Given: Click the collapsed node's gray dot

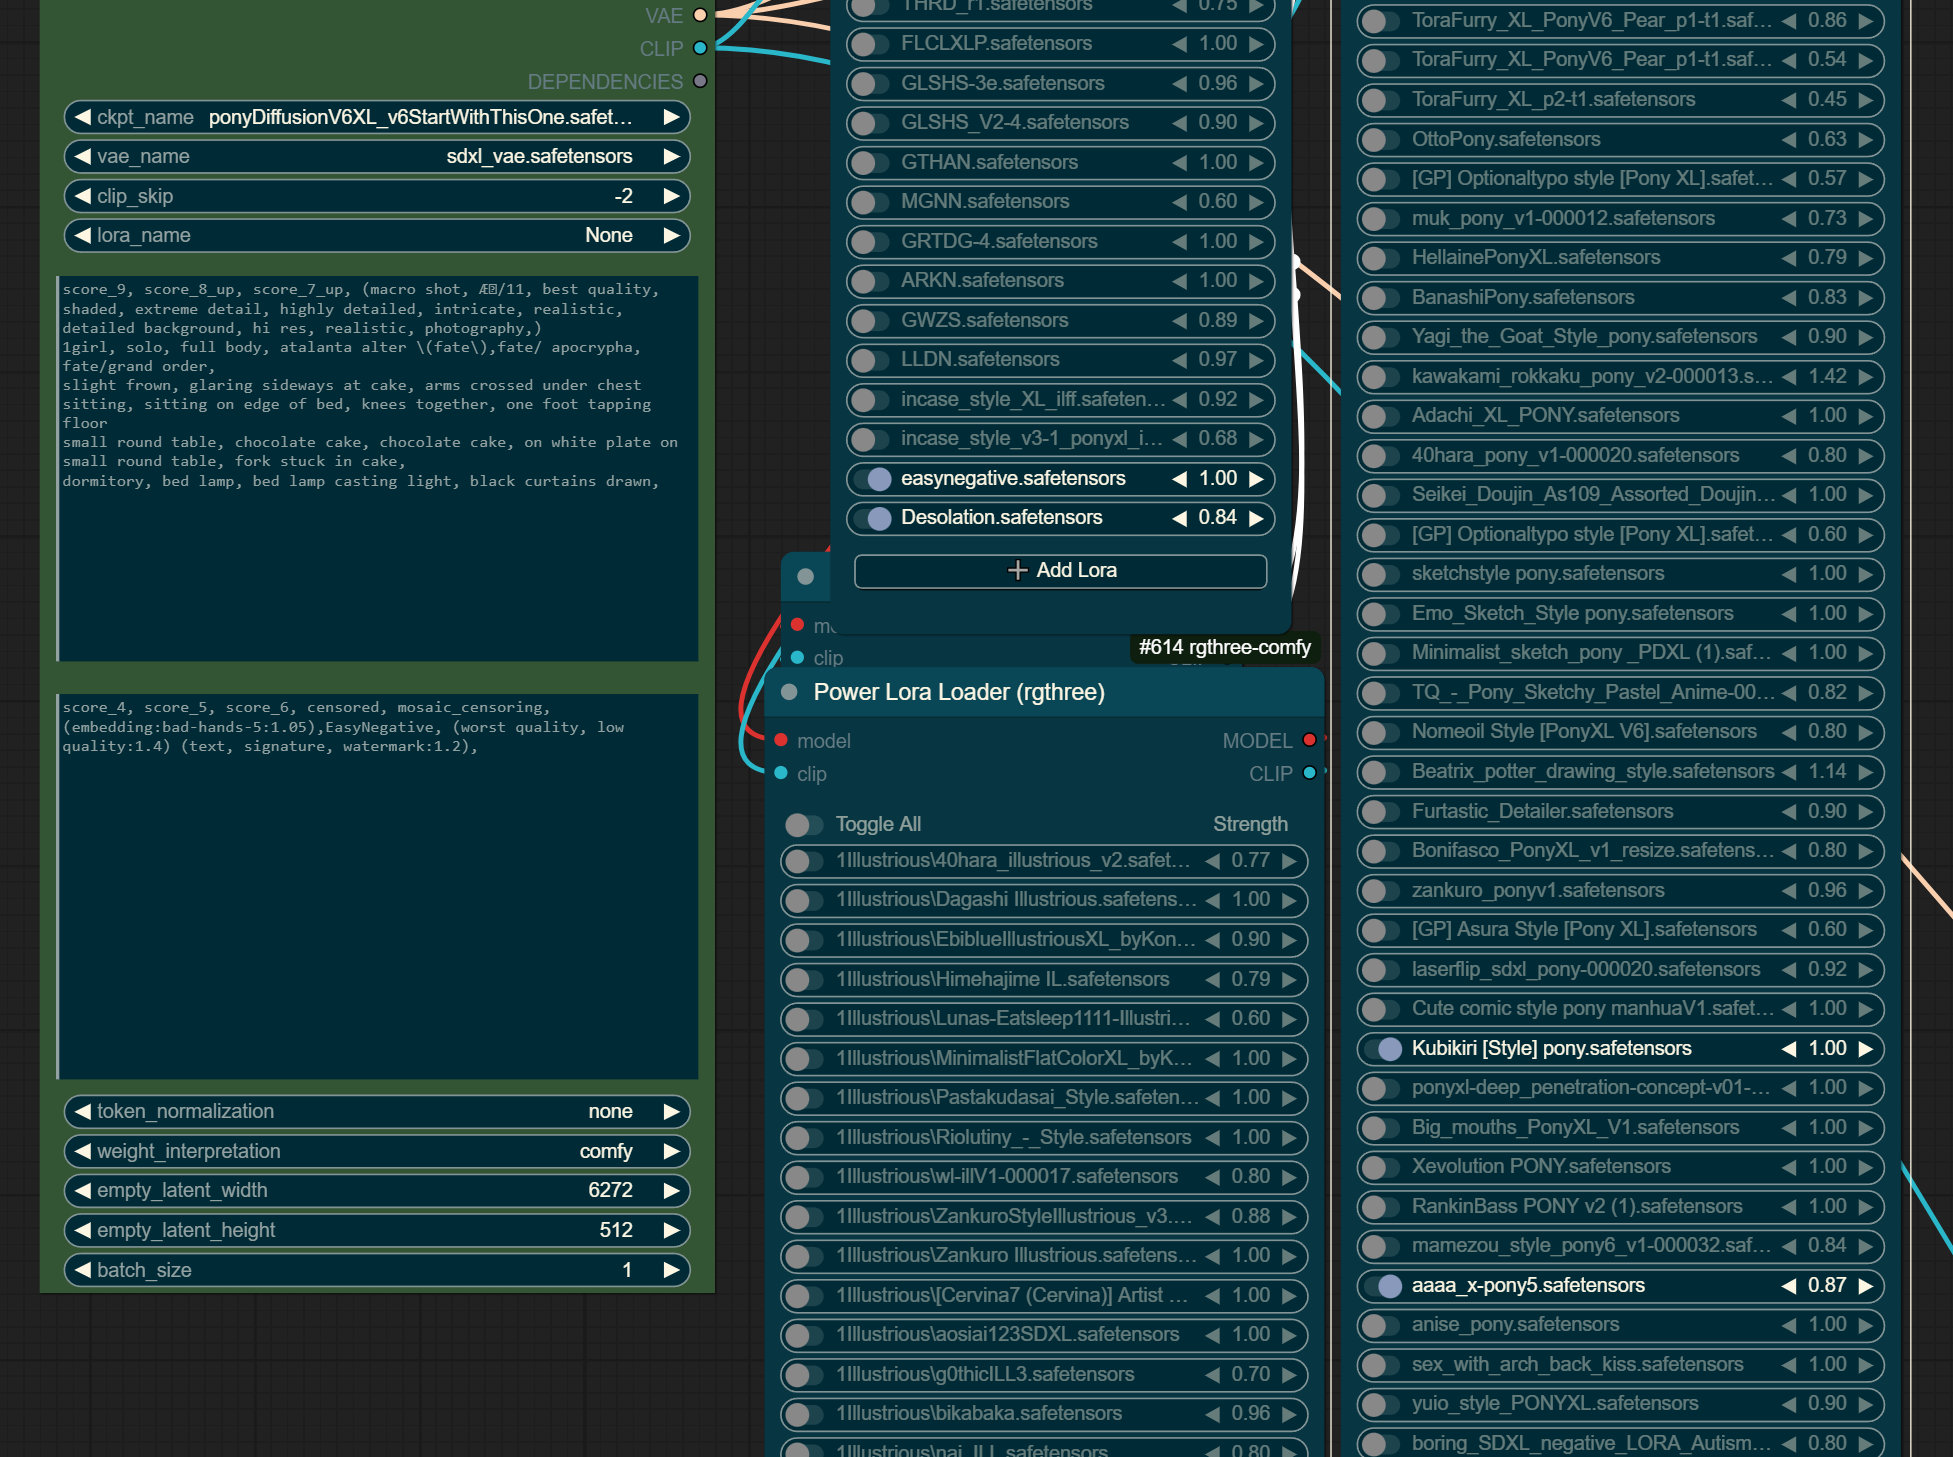Looking at the screenshot, I should pyautogui.click(x=806, y=576).
